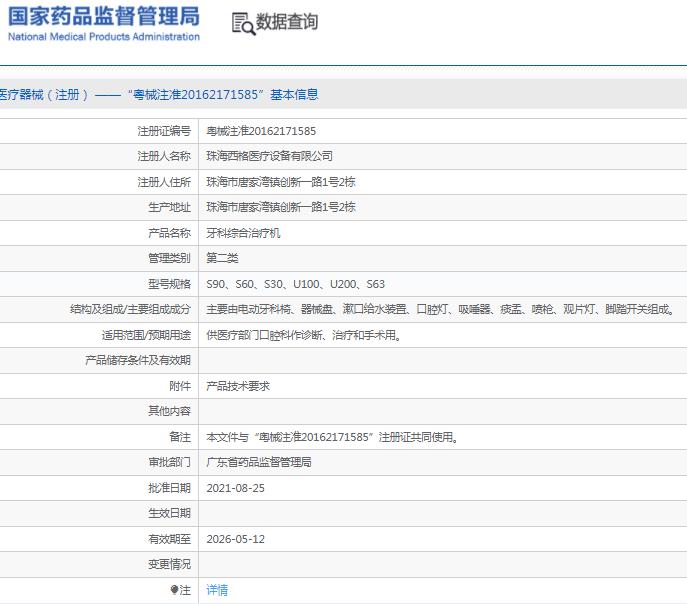Click the 数据查询 magnifier document icon
This screenshot has height=604, width=687.
[243, 24]
